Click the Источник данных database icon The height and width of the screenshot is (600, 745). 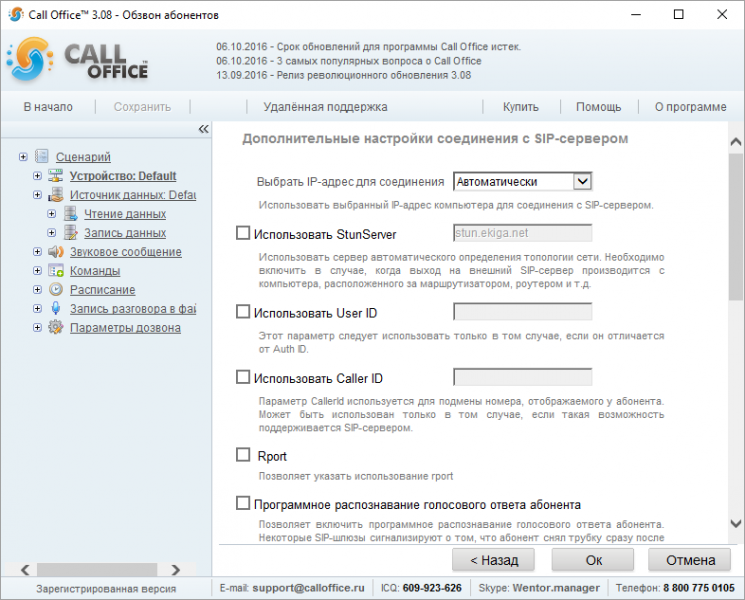[56, 194]
